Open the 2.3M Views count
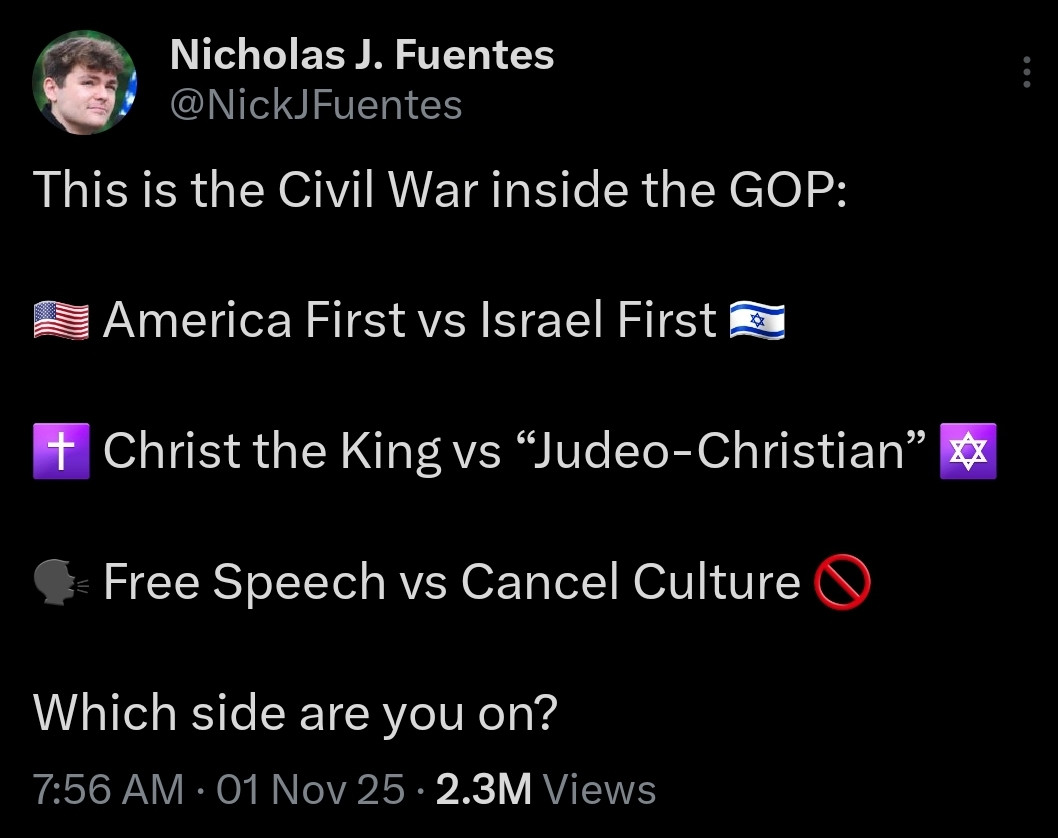1058x838 pixels. (546, 790)
